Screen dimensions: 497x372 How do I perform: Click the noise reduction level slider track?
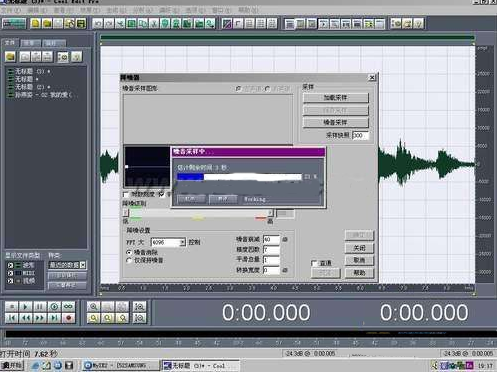click(x=199, y=212)
